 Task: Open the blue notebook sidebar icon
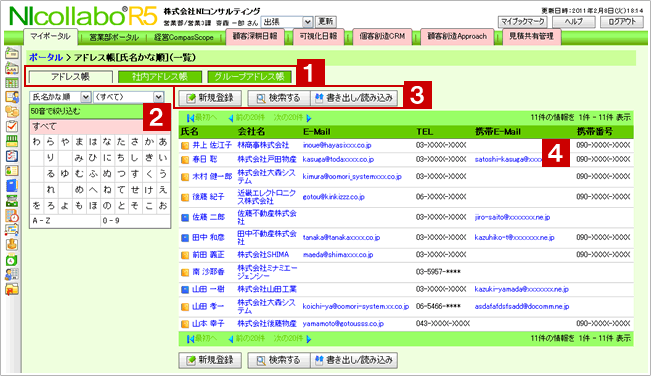point(12,185)
